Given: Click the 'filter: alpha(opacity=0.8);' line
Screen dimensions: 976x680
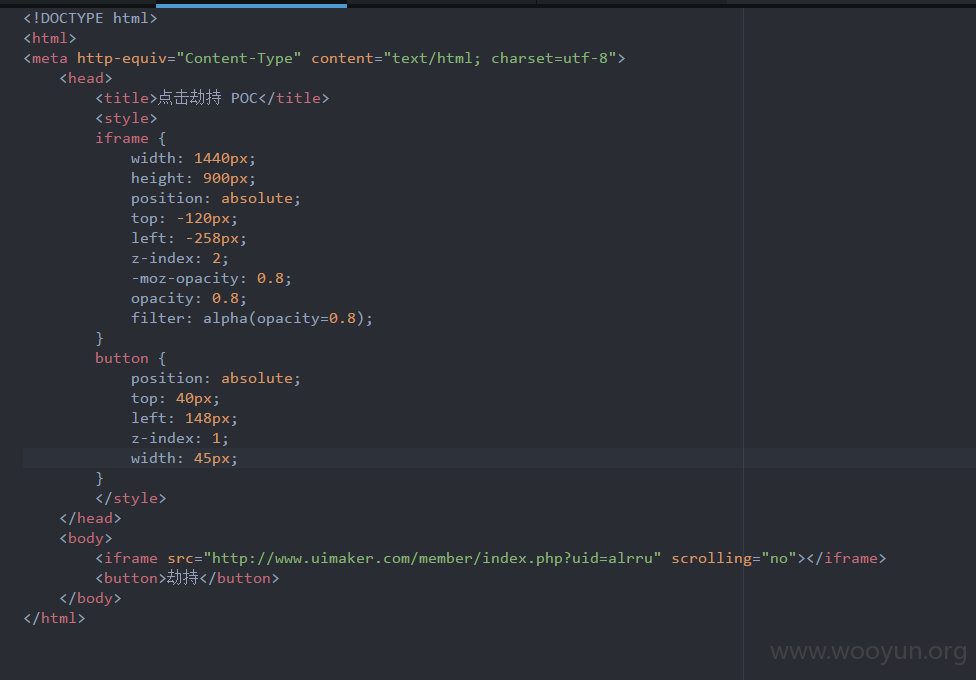Looking at the screenshot, I should tap(252, 318).
